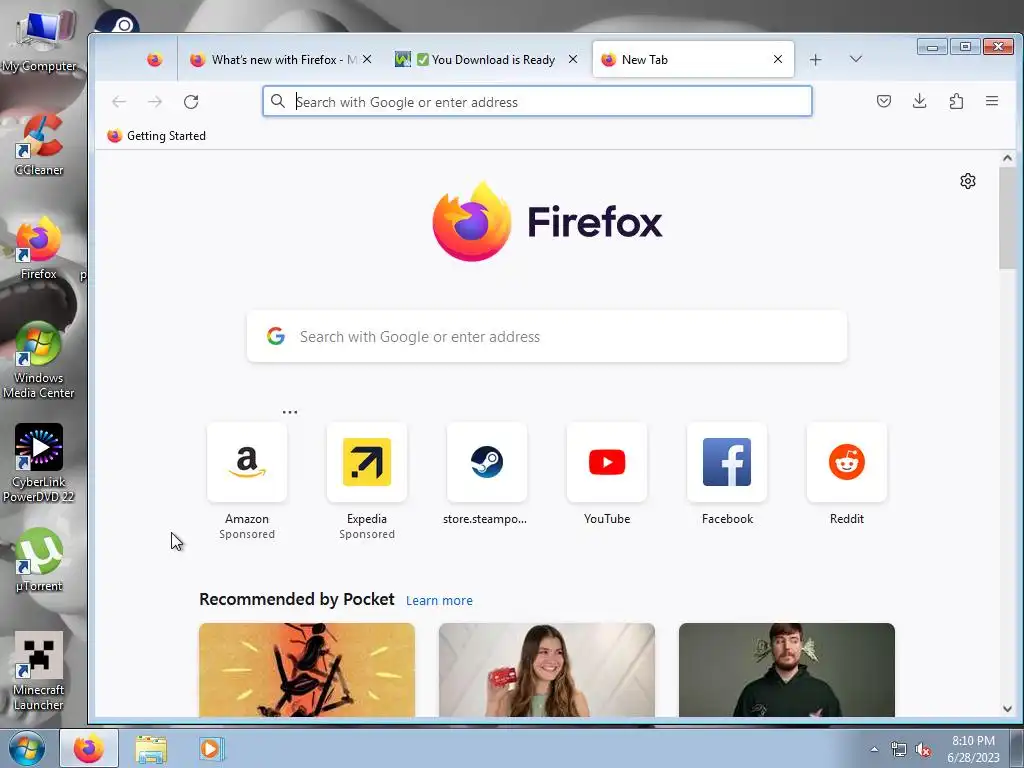Click the vertical scrollbar thumb
This screenshot has height=768, width=1024.
point(1007,217)
